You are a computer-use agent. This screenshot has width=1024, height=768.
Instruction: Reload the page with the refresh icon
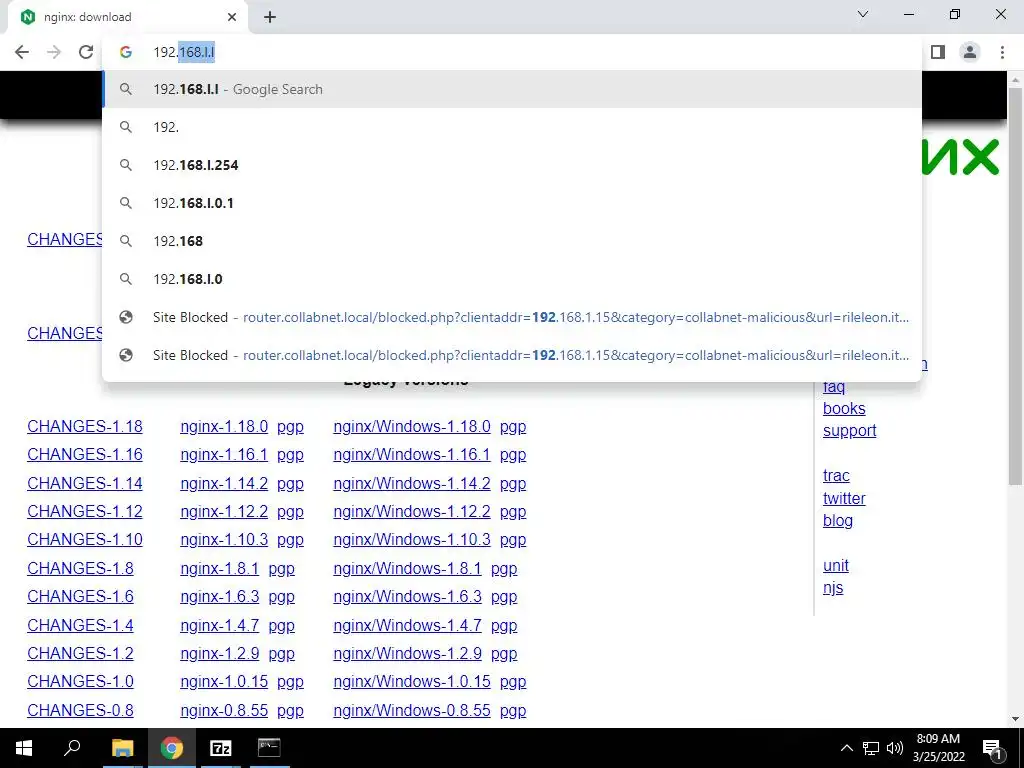[x=86, y=52]
